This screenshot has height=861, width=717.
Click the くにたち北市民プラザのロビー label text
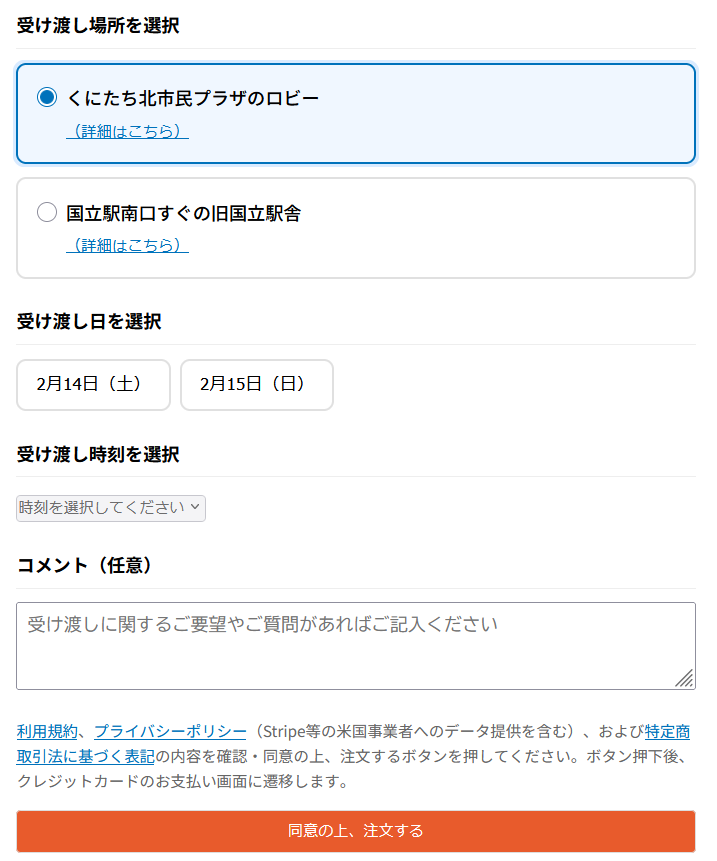click(193, 98)
